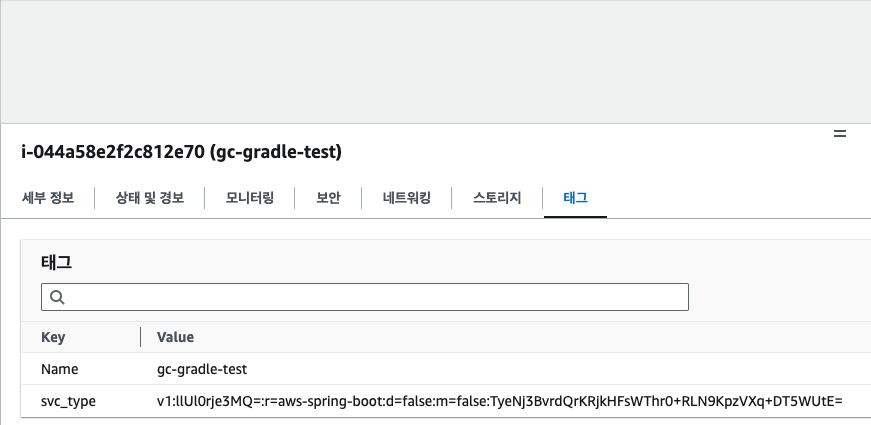871x425 pixels.
Task: Show the 스토리지 tab
Action: (x=497, y=198)
